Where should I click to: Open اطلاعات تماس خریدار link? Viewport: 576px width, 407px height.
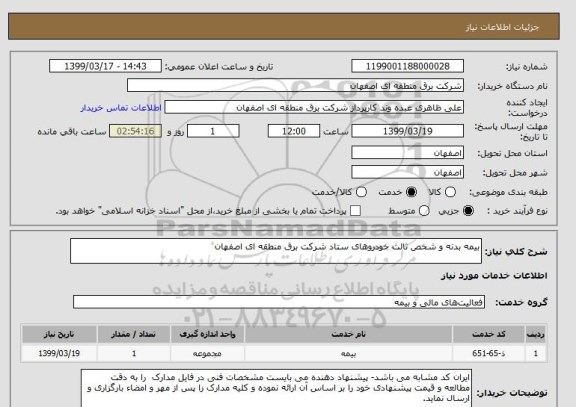[121, 108]
